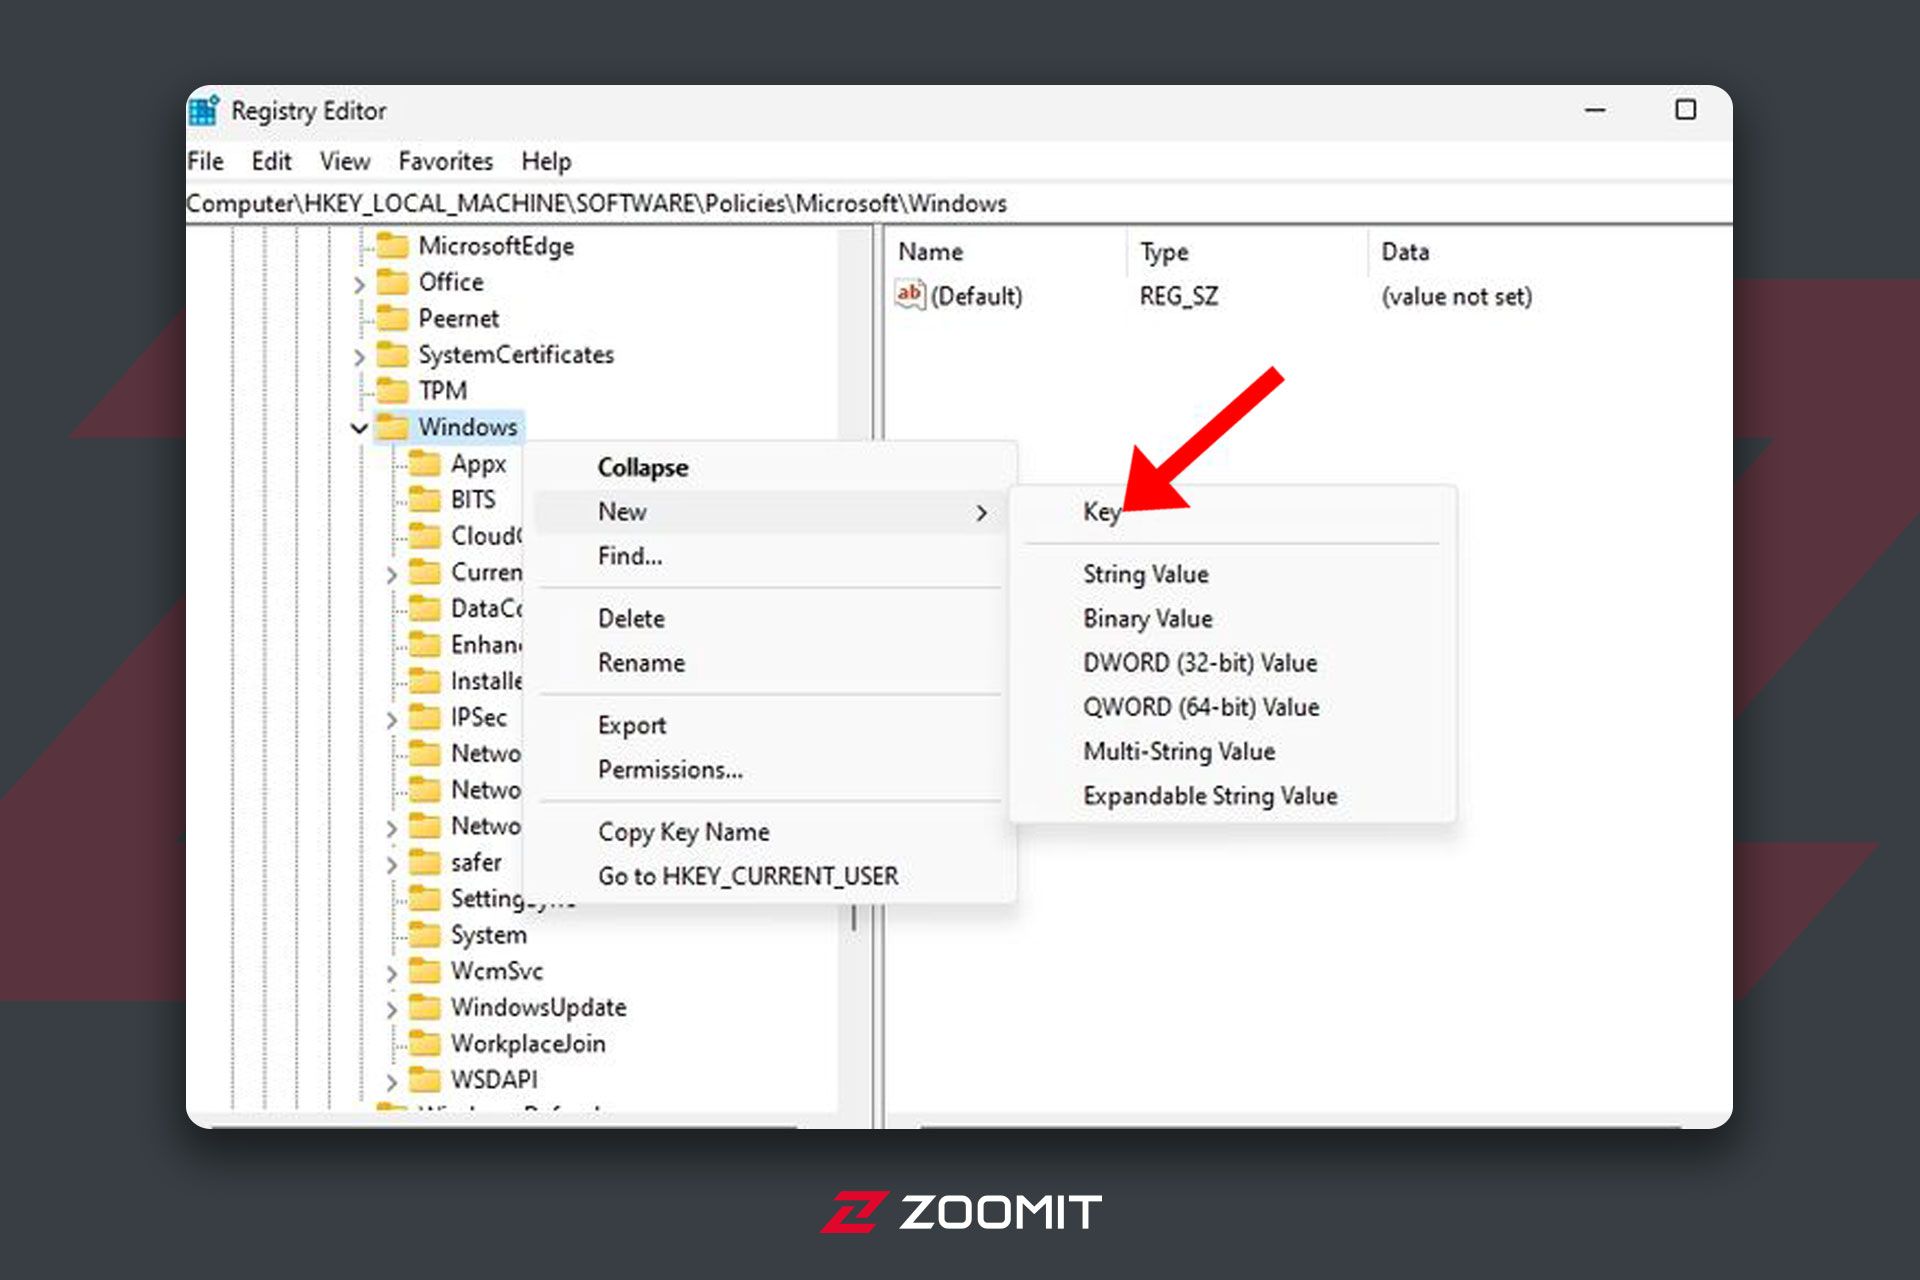This screenshot has height=1280, width=1920.
Task: Open the New submenu arrow
Action: click(982, 513)
